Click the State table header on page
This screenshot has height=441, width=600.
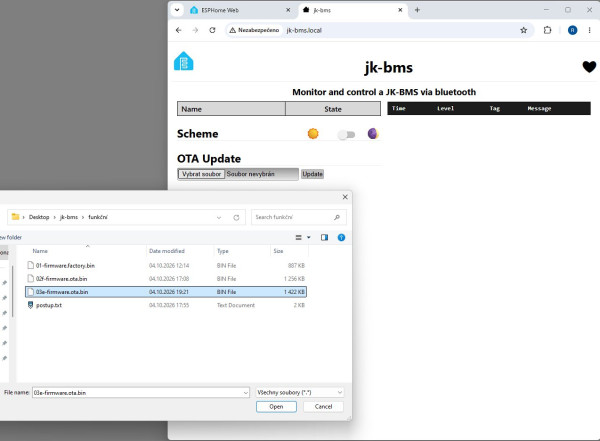point(333,109)
